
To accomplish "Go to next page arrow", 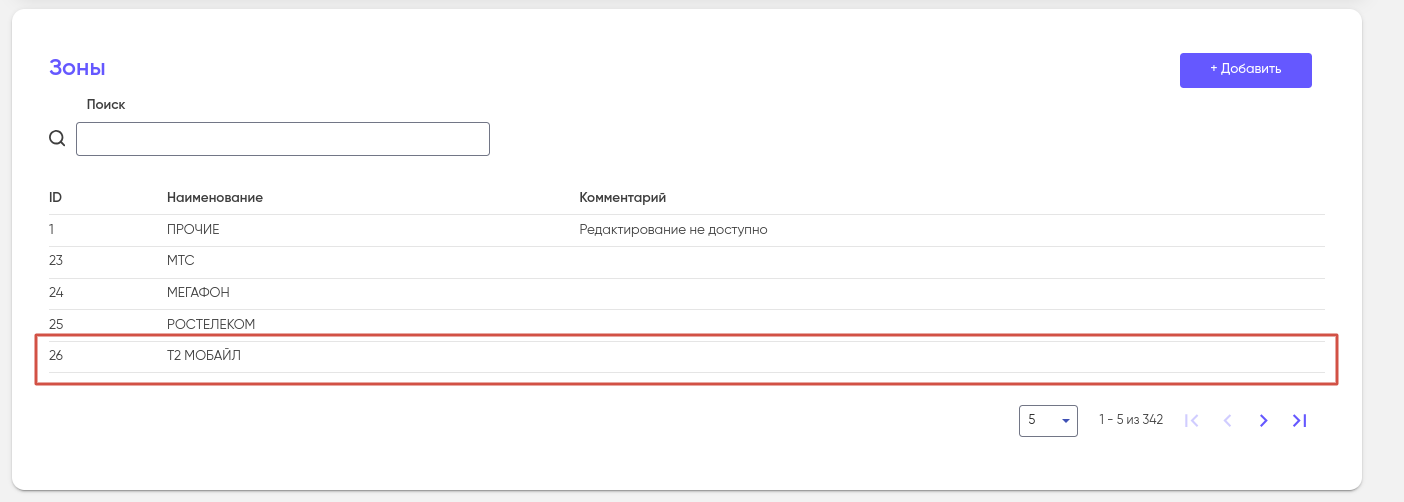I will pyautogui.click(x=1263, y=421).
